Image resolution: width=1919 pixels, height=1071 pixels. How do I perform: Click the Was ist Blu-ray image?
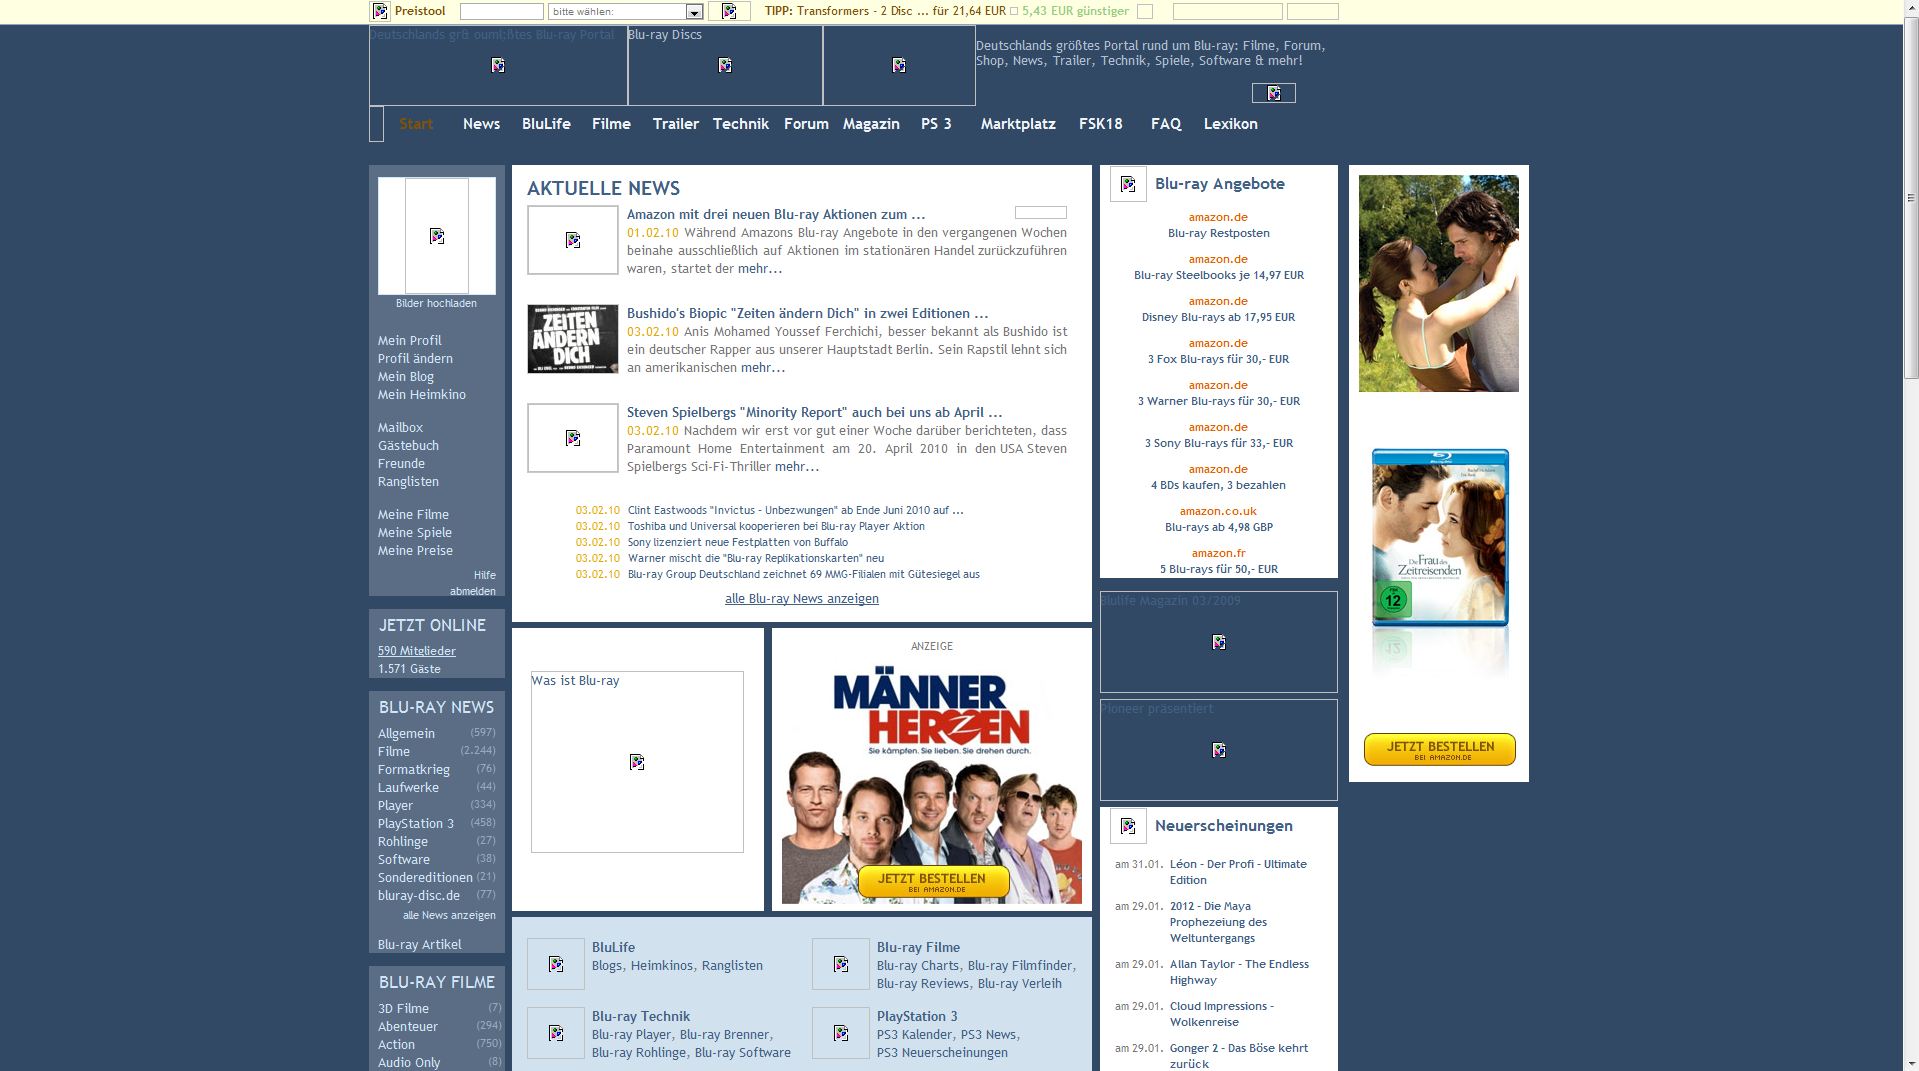click(x=637, y=762)
